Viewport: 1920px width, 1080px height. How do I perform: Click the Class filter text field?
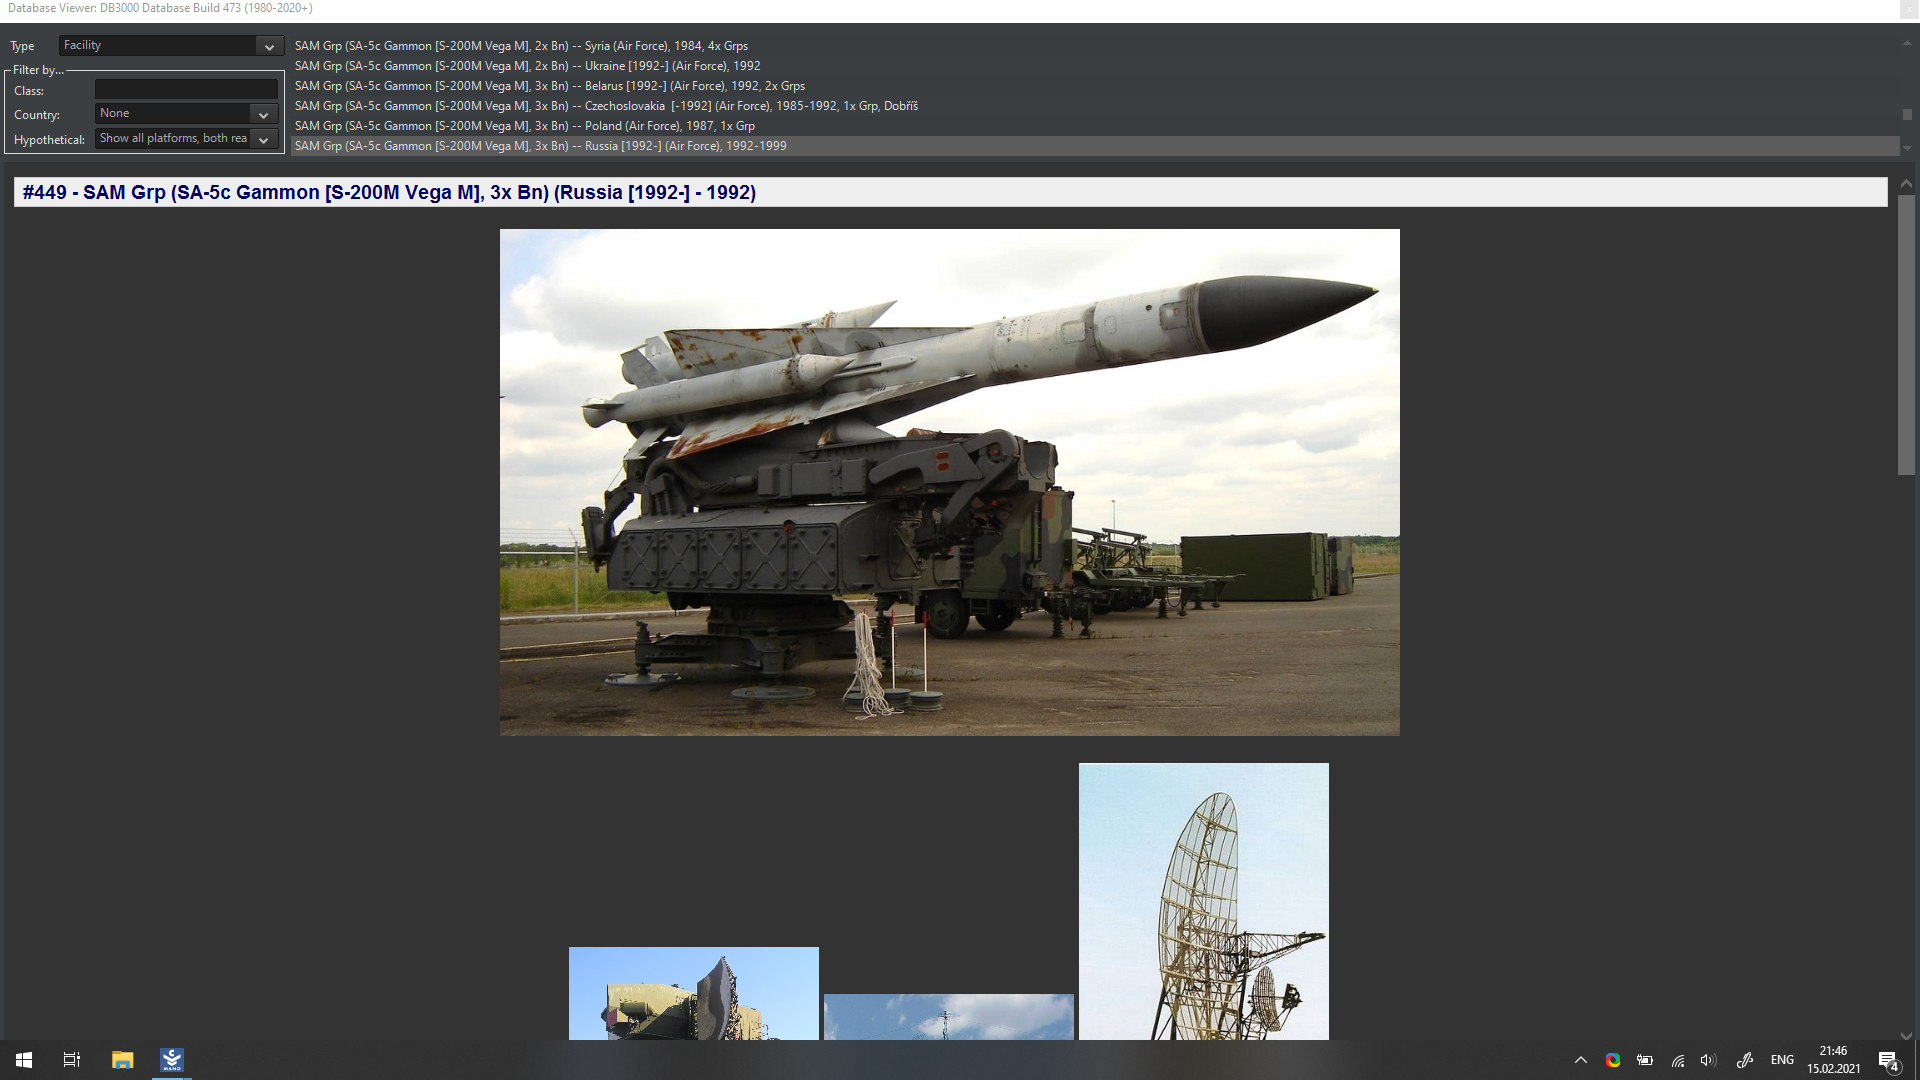point(186,90)
